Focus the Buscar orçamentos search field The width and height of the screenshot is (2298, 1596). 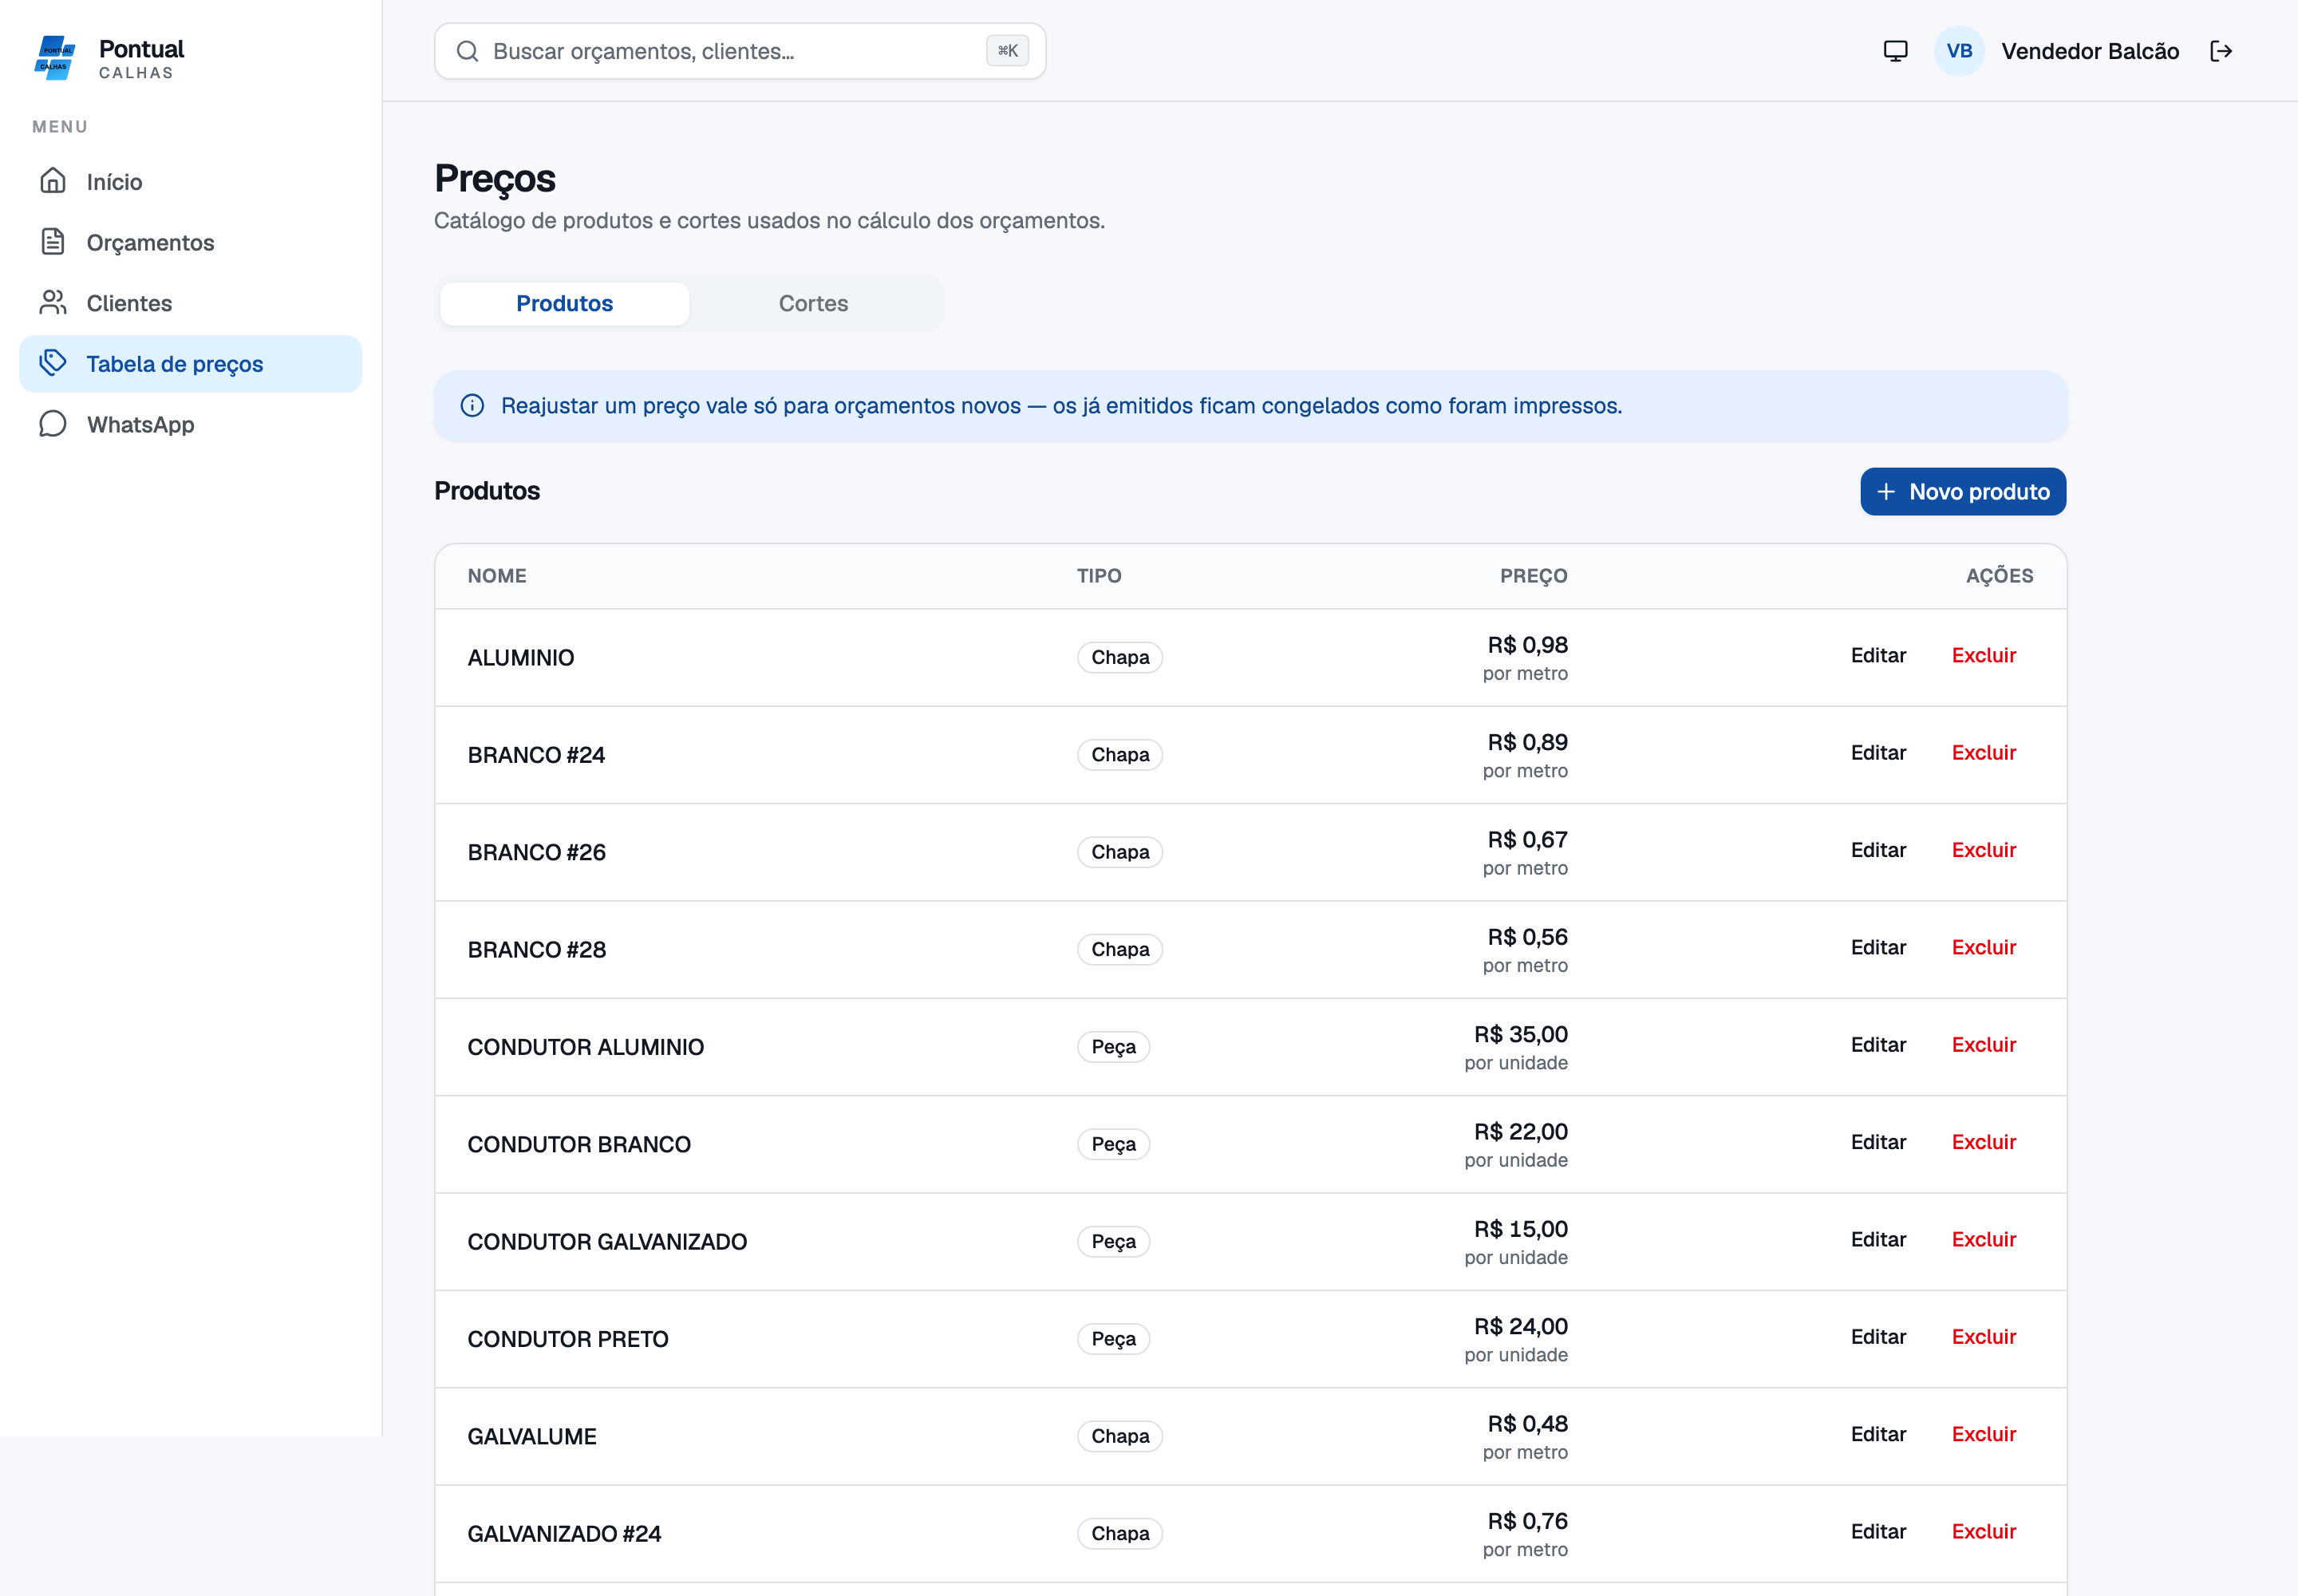click(740, 51)
